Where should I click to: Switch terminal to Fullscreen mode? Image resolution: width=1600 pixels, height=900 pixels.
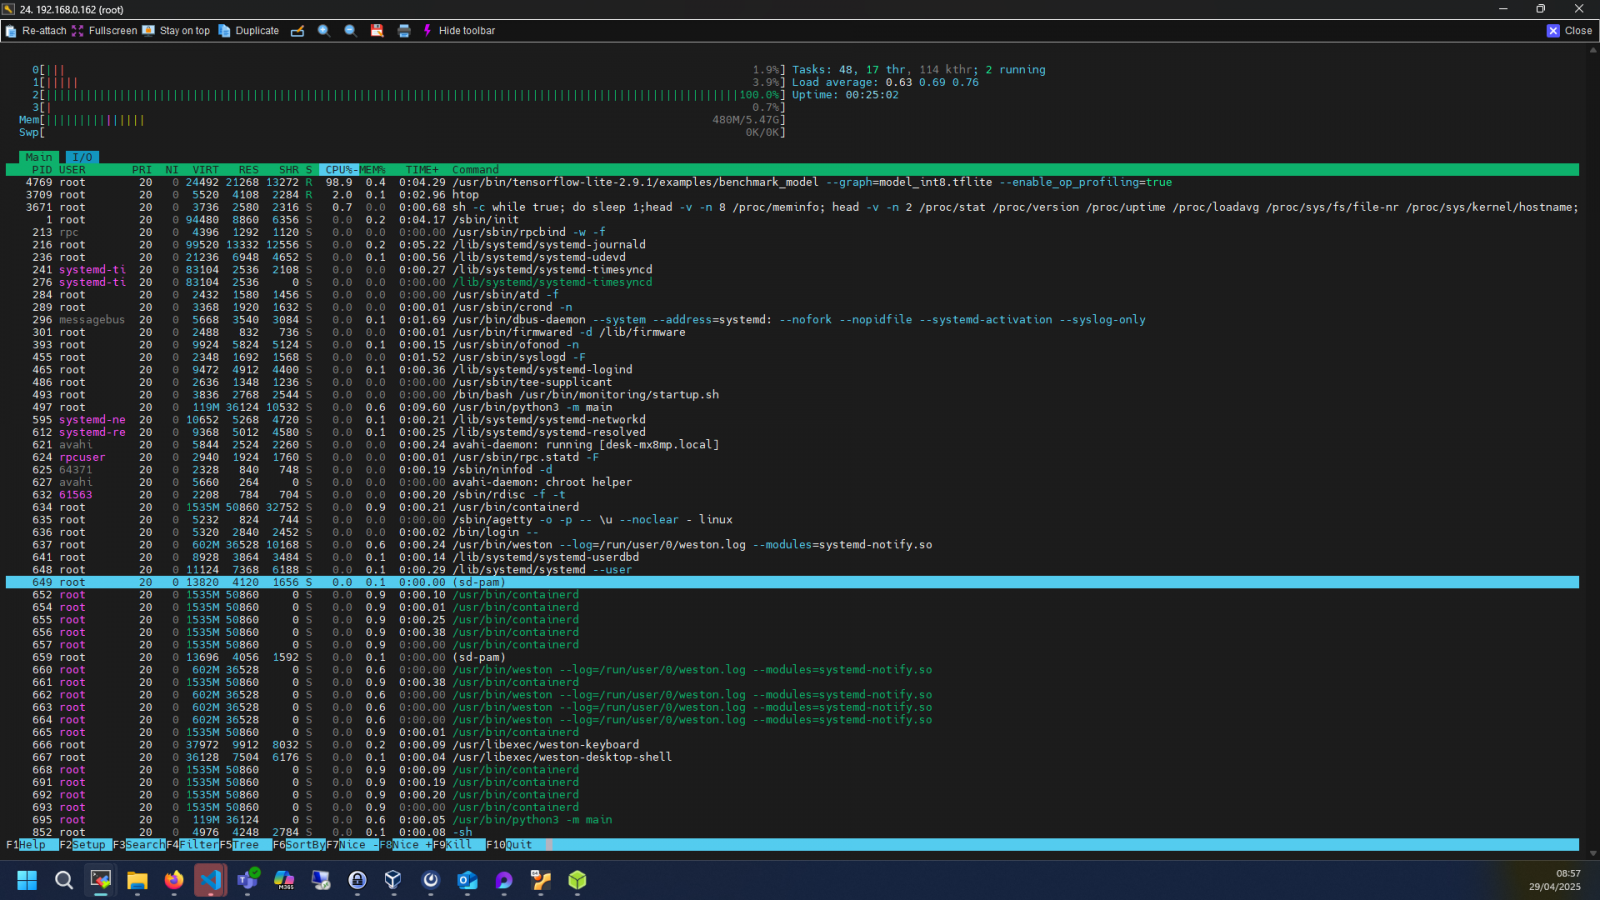tap(104, 31)
